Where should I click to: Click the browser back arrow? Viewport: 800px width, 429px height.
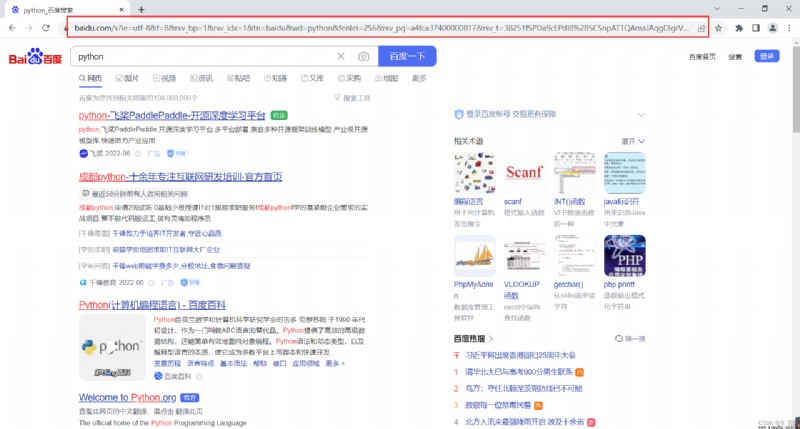12,28
